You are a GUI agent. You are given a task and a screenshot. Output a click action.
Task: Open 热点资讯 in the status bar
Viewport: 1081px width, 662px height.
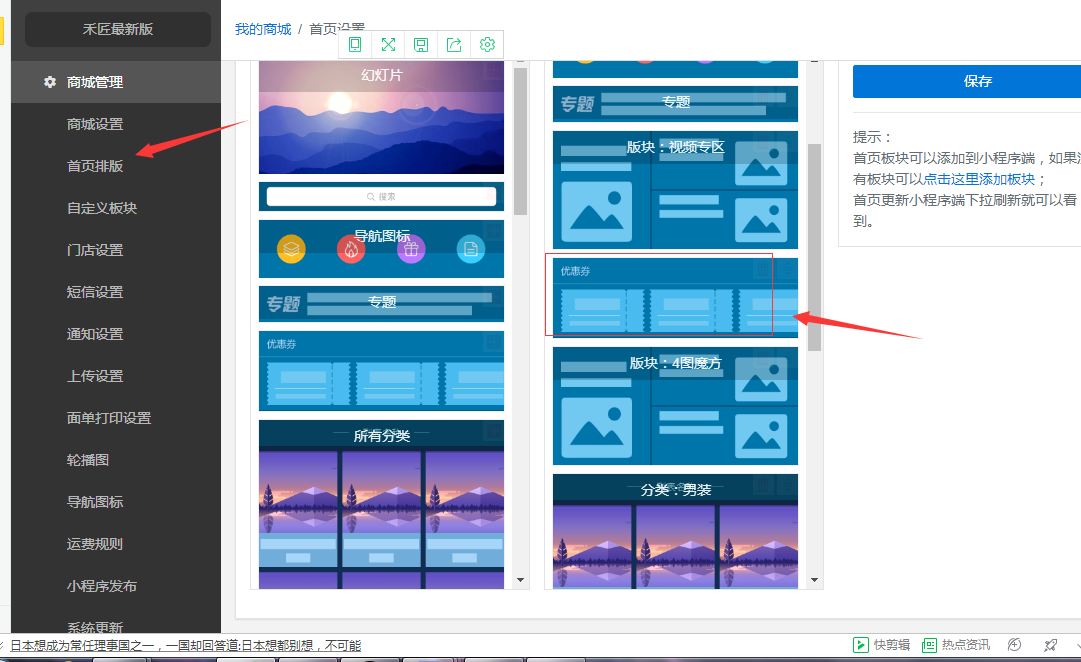(x=956, y=645)
